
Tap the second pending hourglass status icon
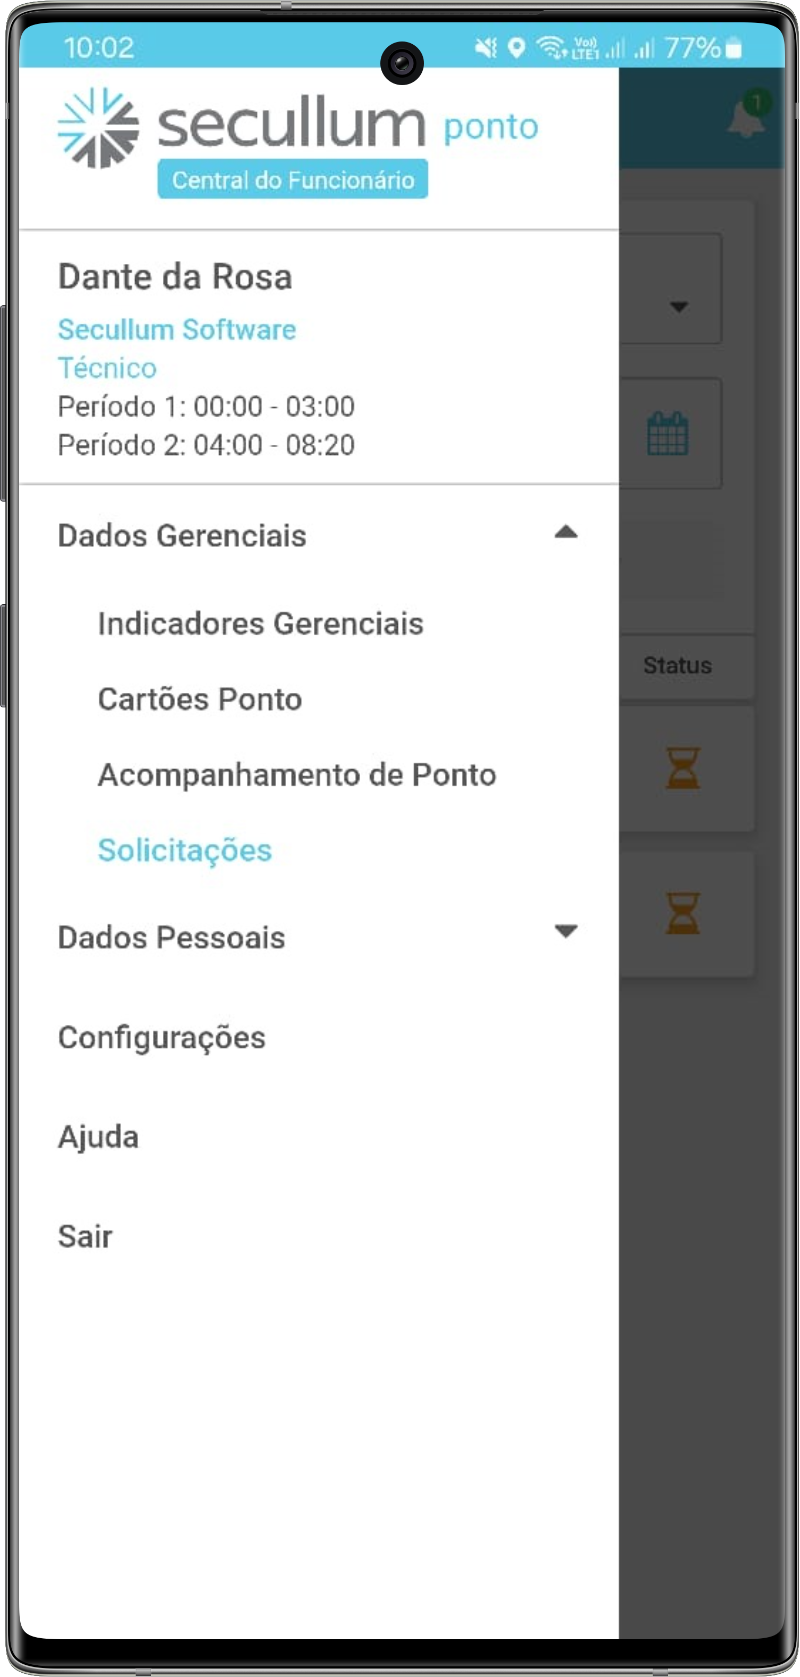click(x=683, y=913)
